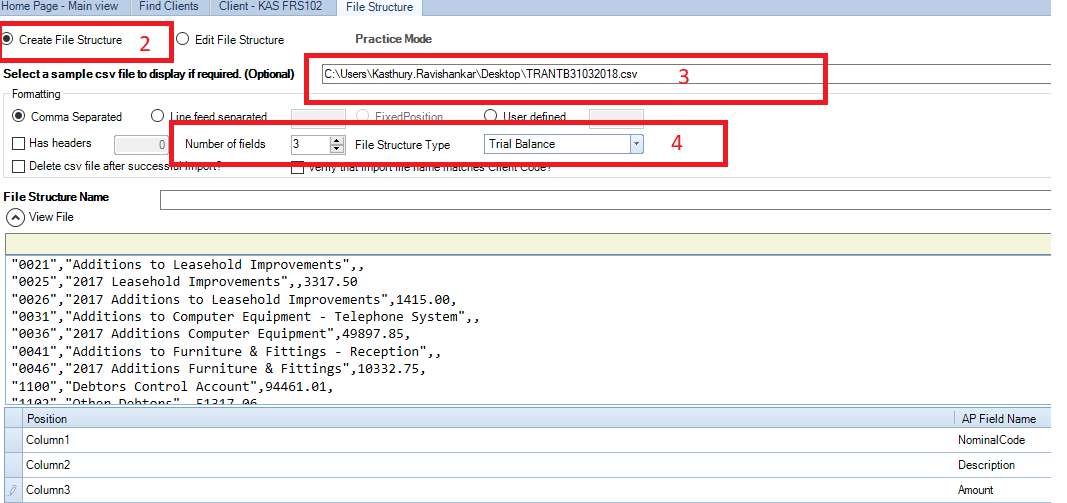Click the File Structure Name field
This screenshot has height=503, width=1067.
point(606,200)
